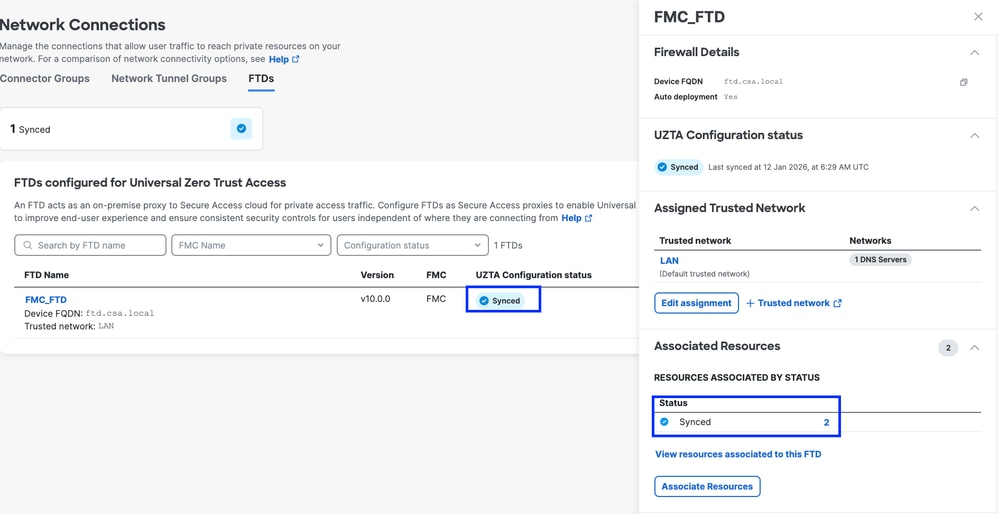The width and height of the screenshot is (998, 514).
Task: Click Synced badge under UZTA Configuration status panel
Action: click(678, 167)
